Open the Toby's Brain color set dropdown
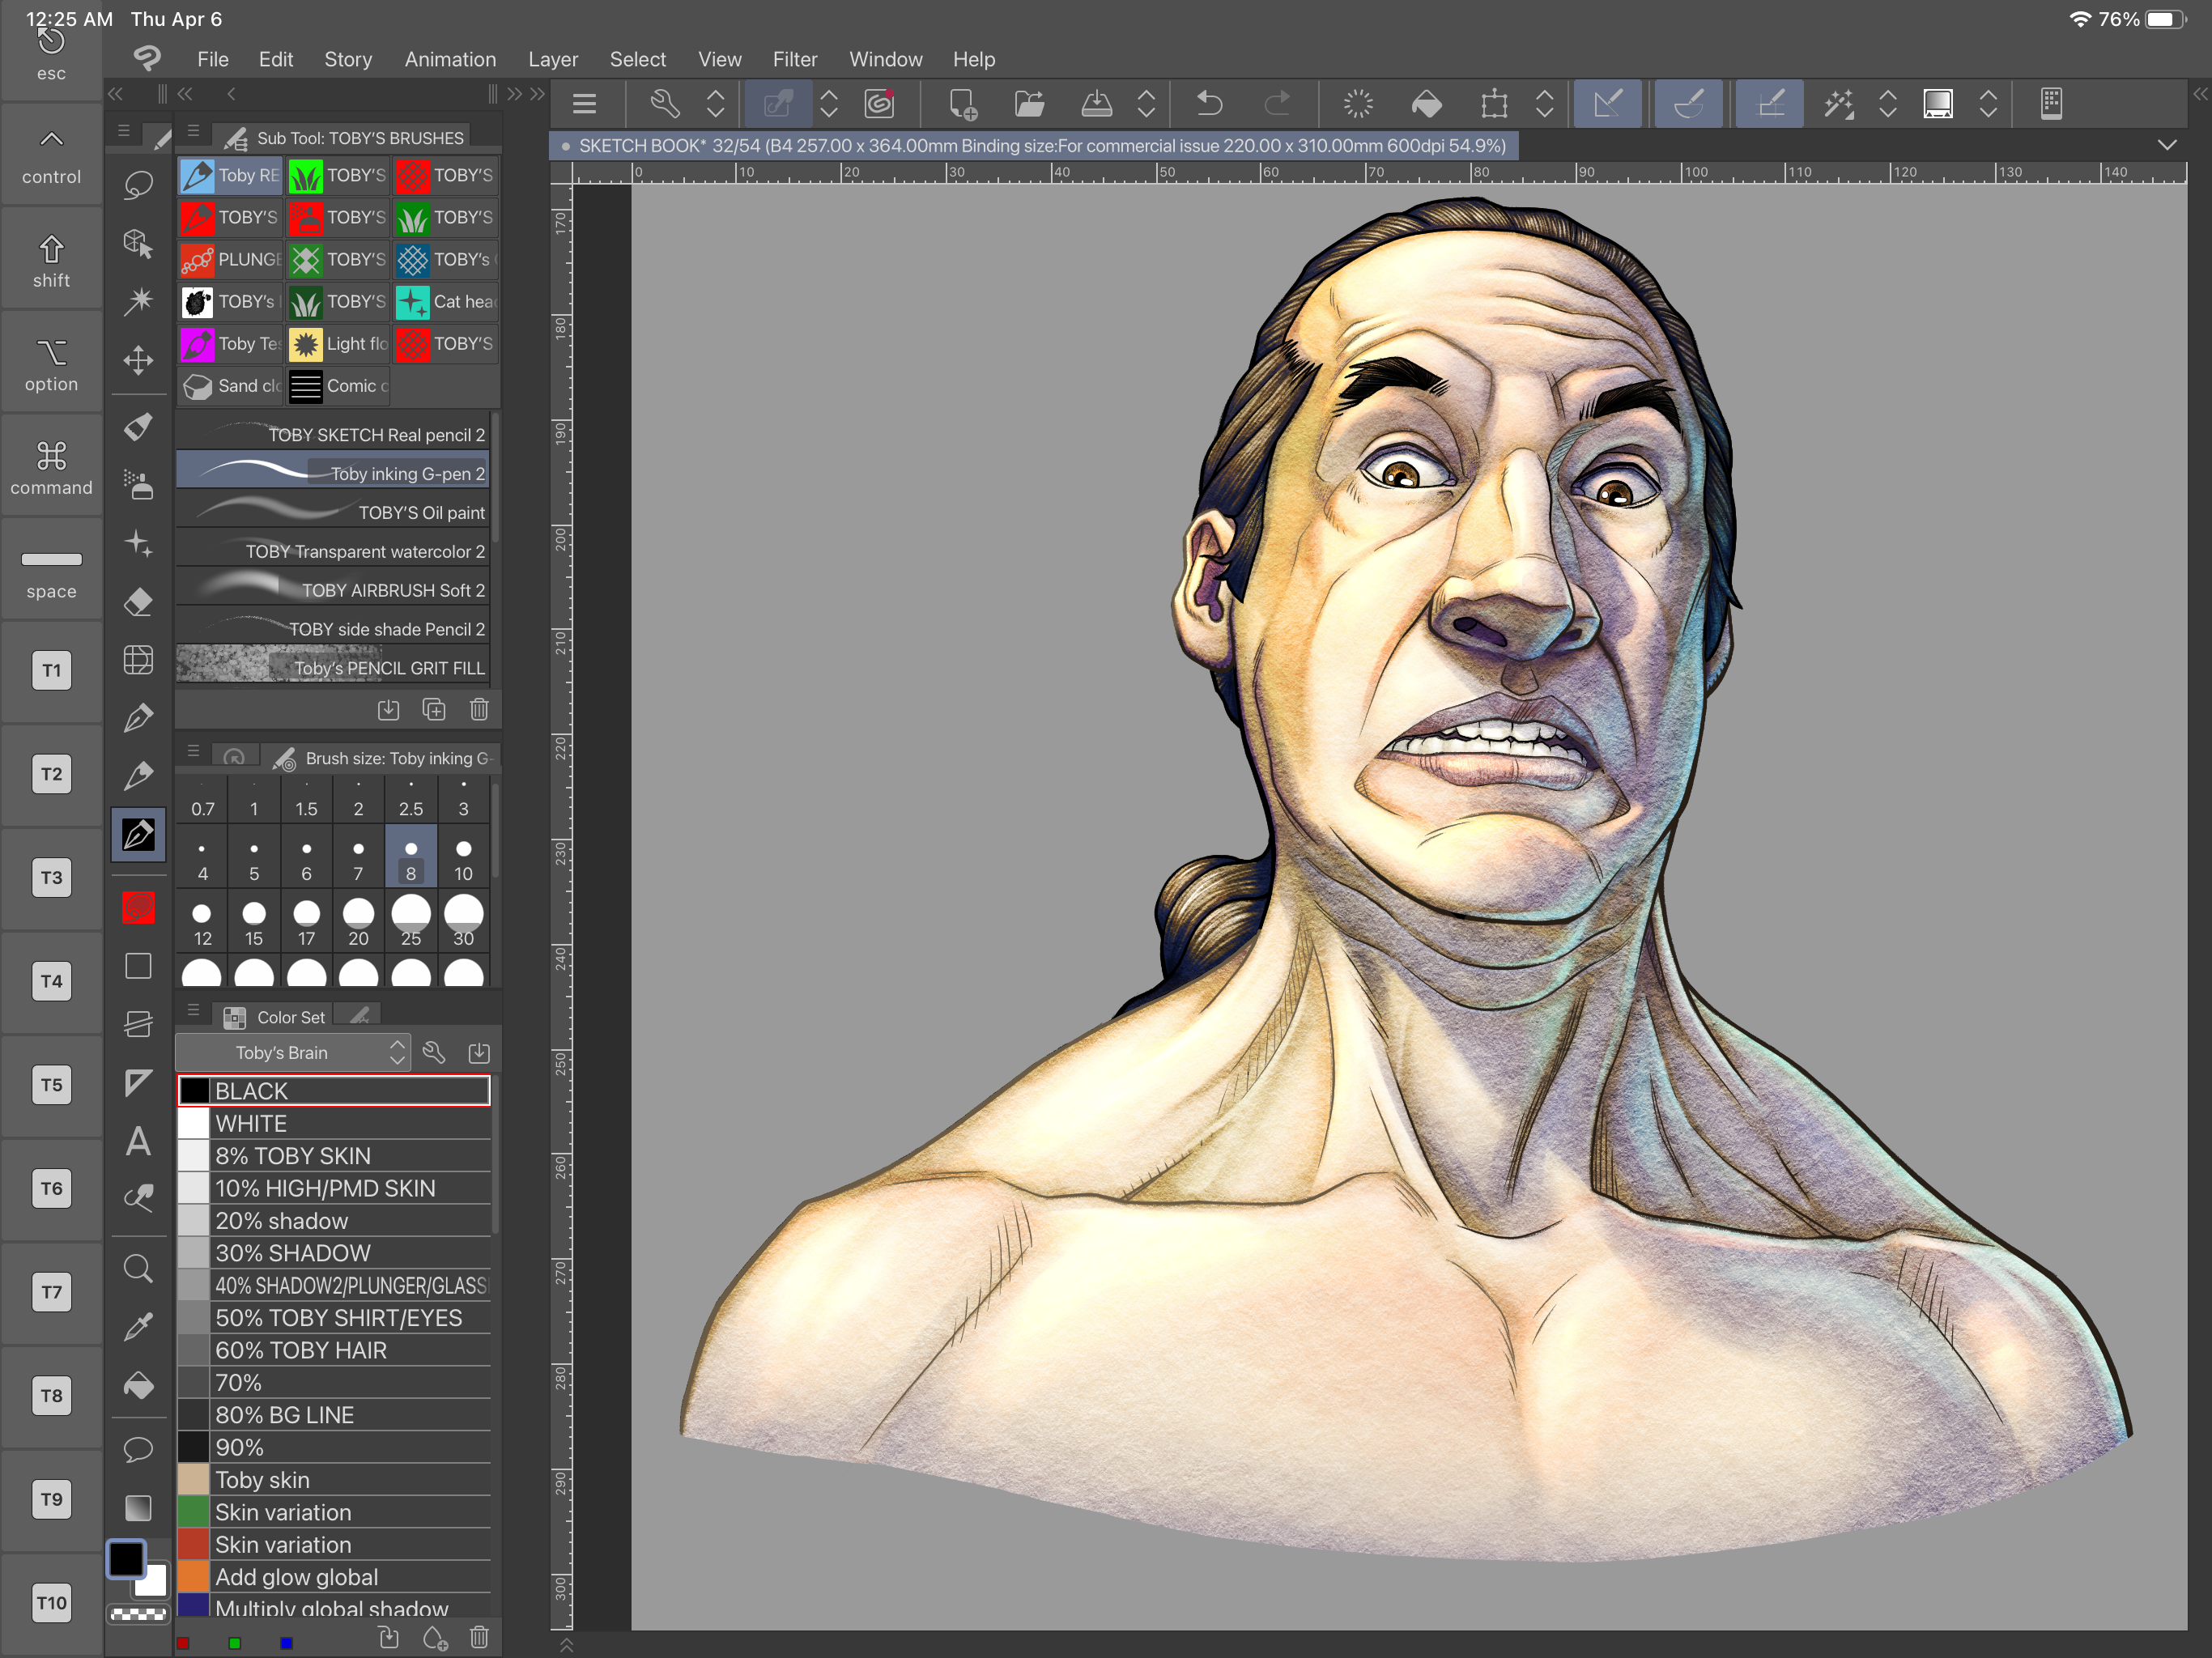The height and width of the screenshot is (1658, 2212). click(293, 1052)
